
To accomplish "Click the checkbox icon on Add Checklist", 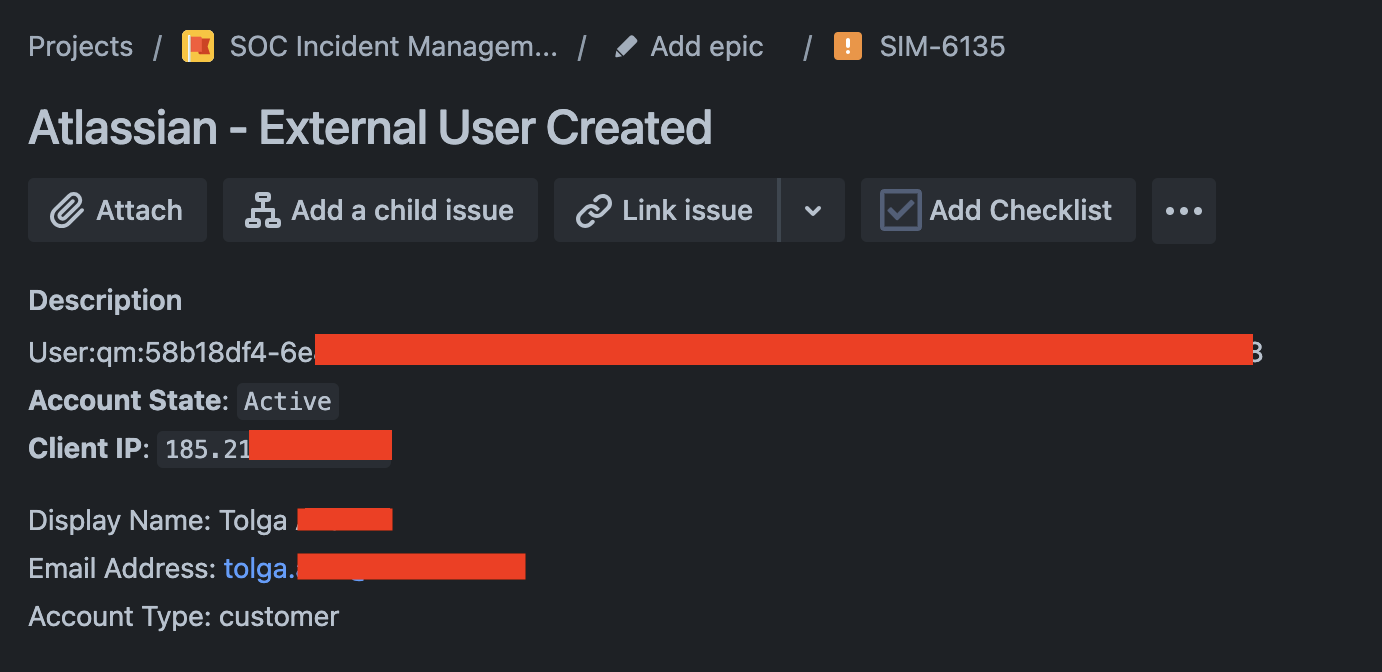I will pyautogui.click(x=900, y=211).
